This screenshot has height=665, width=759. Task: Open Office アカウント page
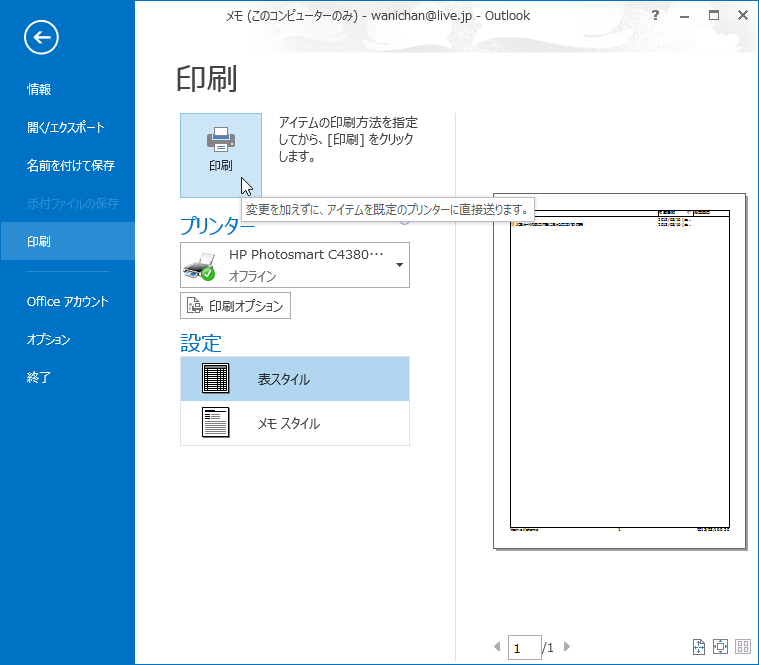click(67, 302)
